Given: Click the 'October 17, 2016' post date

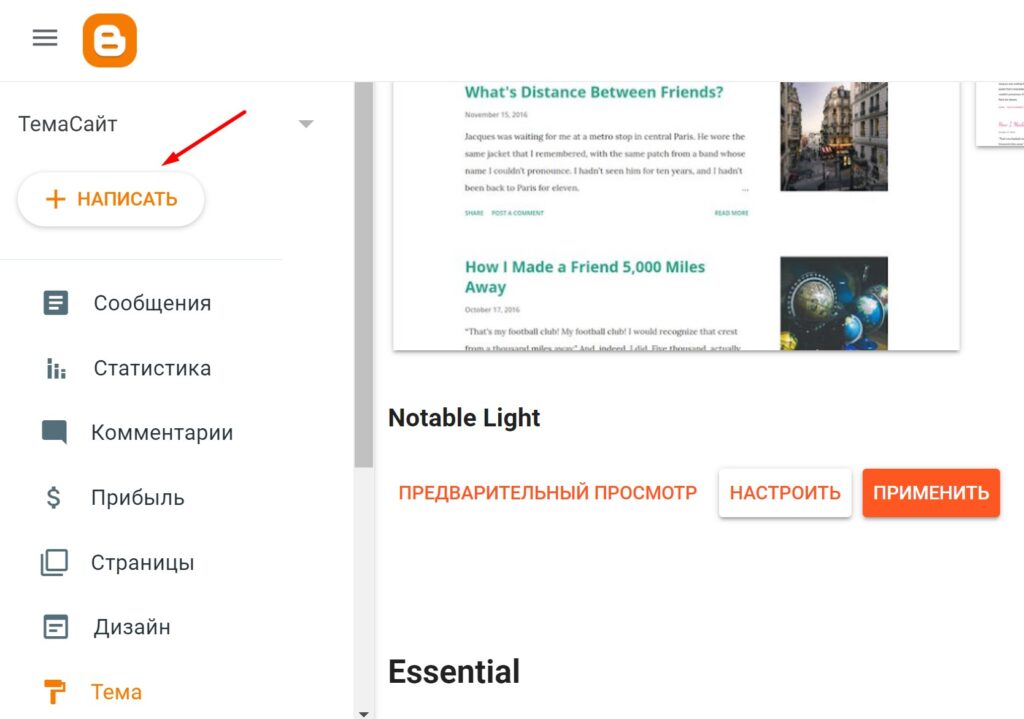Looking at the screenshot, I should pyautogui.click(x=492, y=310).
